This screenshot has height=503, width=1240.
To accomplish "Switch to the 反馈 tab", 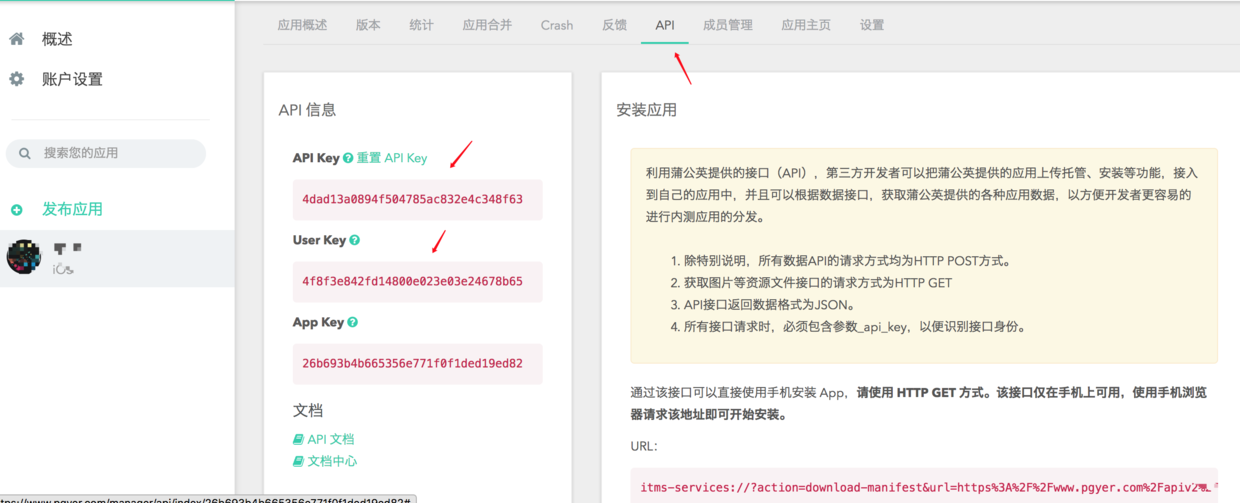I will (614, 25).
